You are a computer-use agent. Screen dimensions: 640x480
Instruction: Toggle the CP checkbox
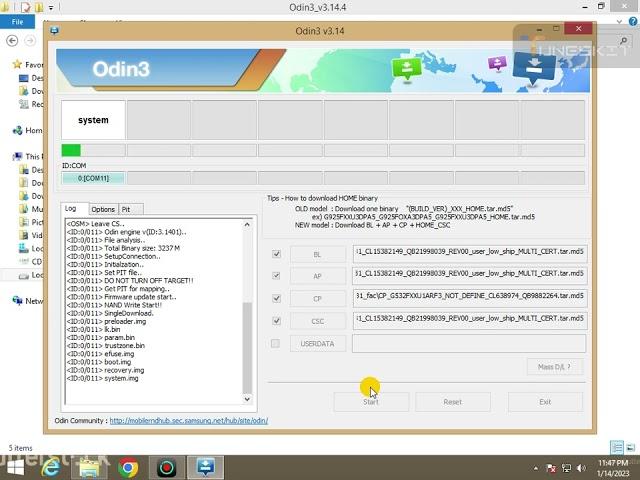(x=276, y=298)
